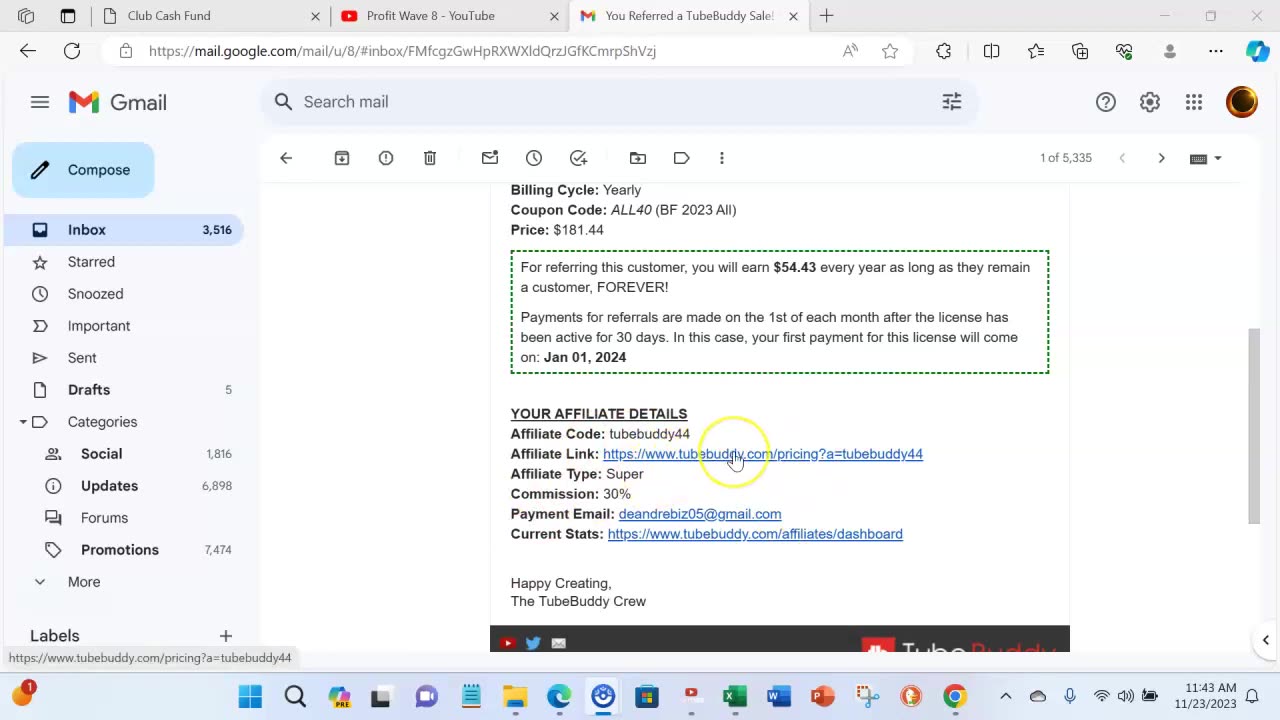Open Gmail Support help icon
The width and height of the screenshot is (1280, 720).
(x=1106, y=102)
